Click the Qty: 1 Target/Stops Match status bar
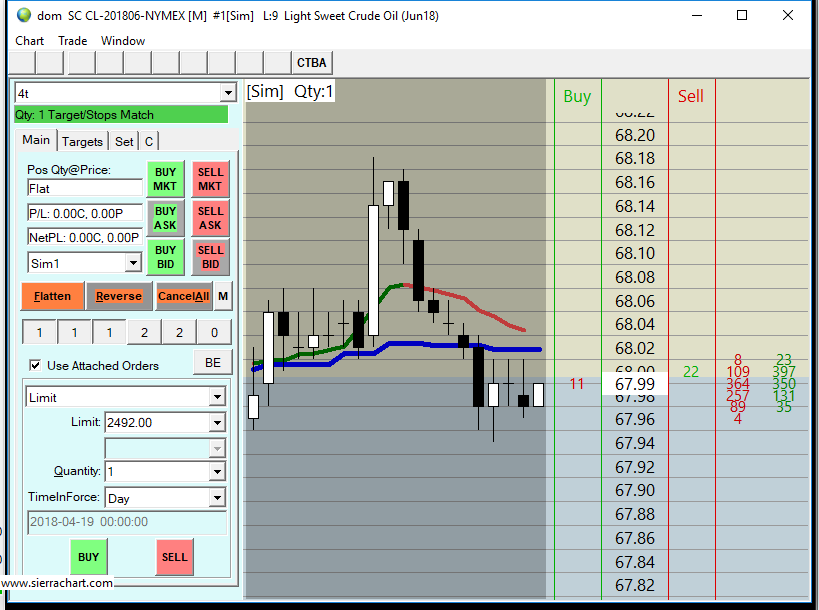The width and height of the screenshot is (819, 610). tap(121, 114)
